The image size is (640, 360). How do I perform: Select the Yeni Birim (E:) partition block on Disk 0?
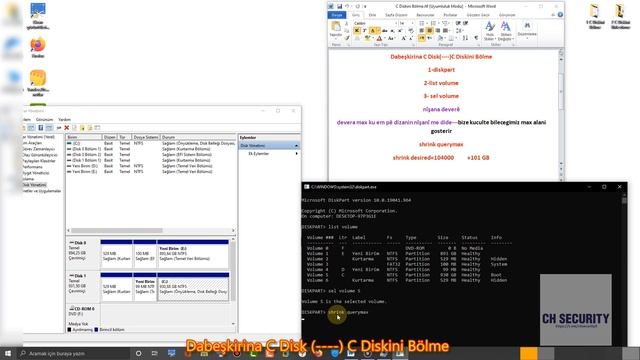click(x=193, y=254)
